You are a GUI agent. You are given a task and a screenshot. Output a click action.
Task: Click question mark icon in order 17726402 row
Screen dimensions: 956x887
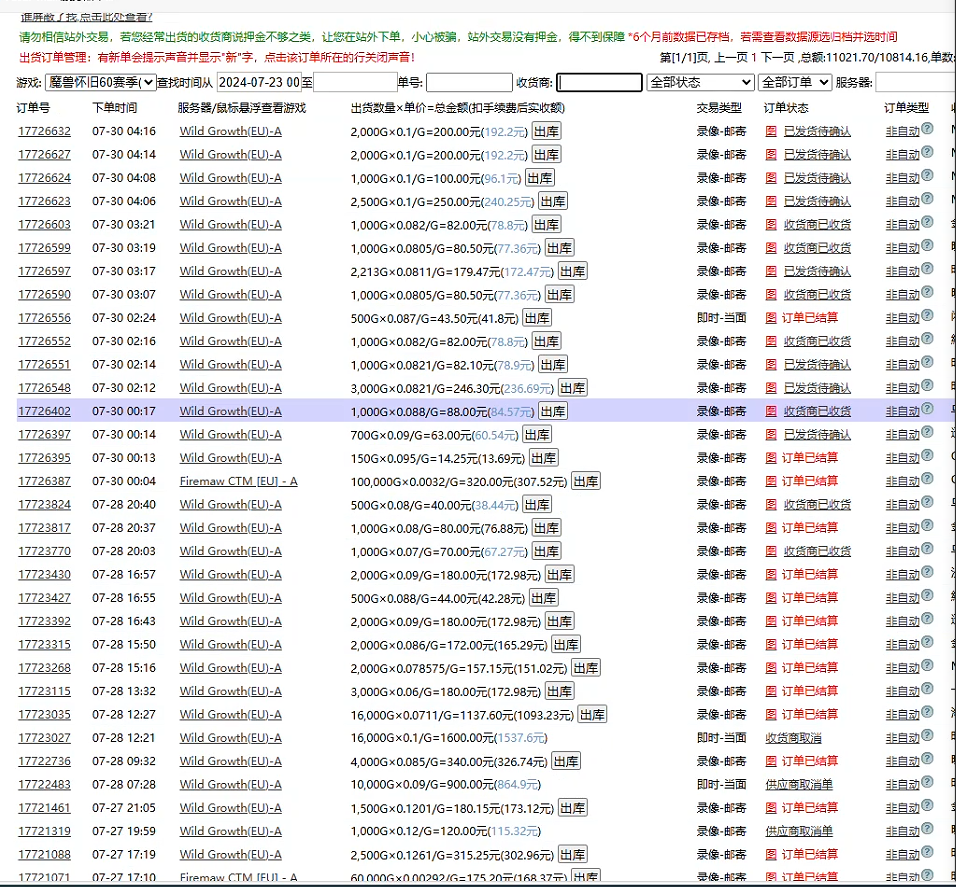pyautogui.click(x=927, y=409)
